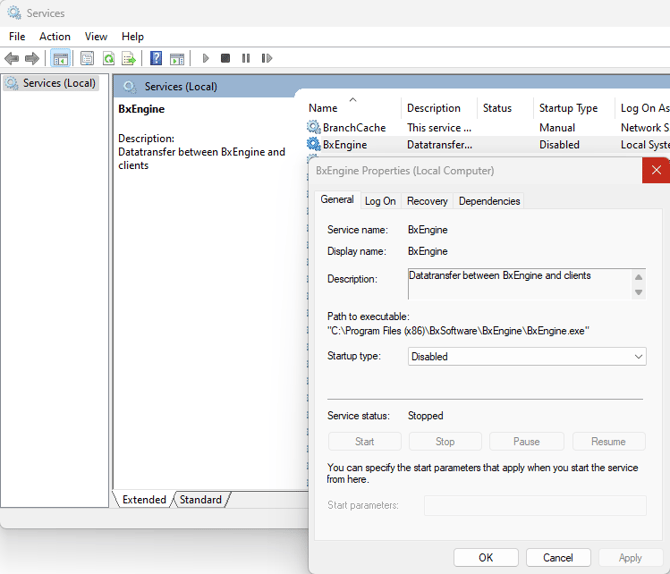Image resolution: width=670 pixels, height=574 pixels.
Task: Click the bold BxEngine heading in Extended pane
Action: [x=141, y=109]
